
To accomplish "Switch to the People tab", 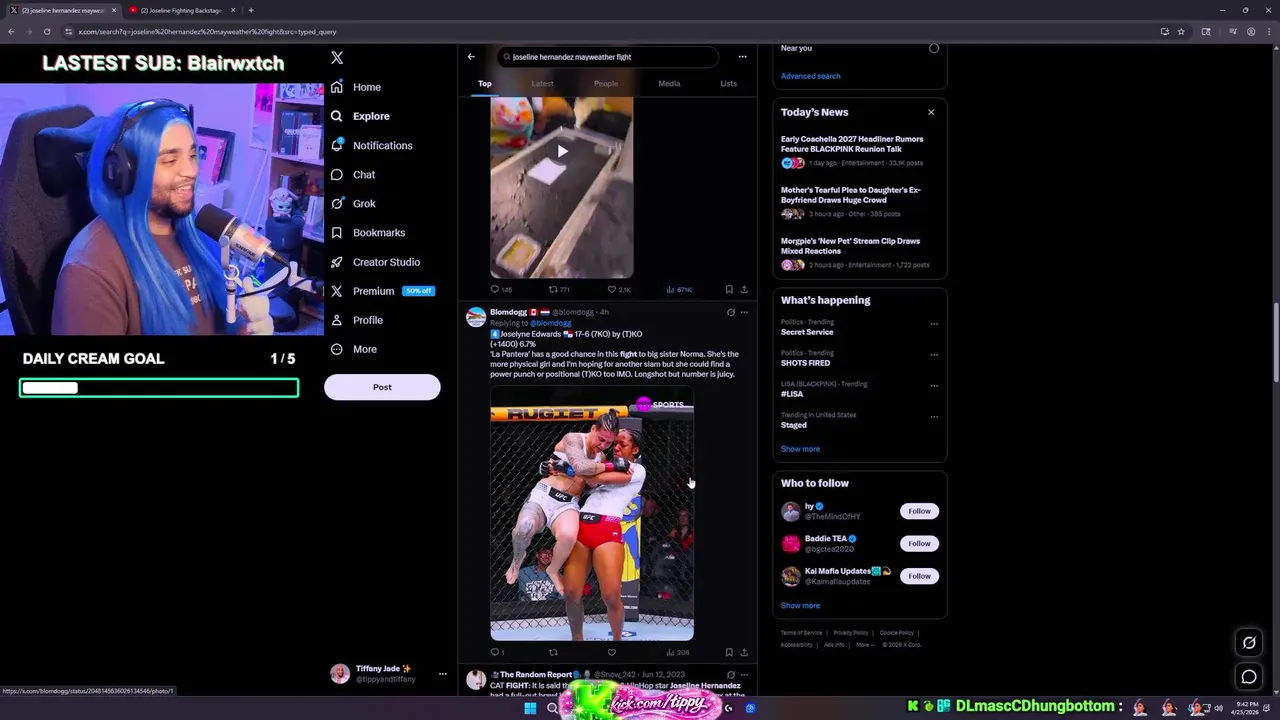I will [x=605, y=83].
